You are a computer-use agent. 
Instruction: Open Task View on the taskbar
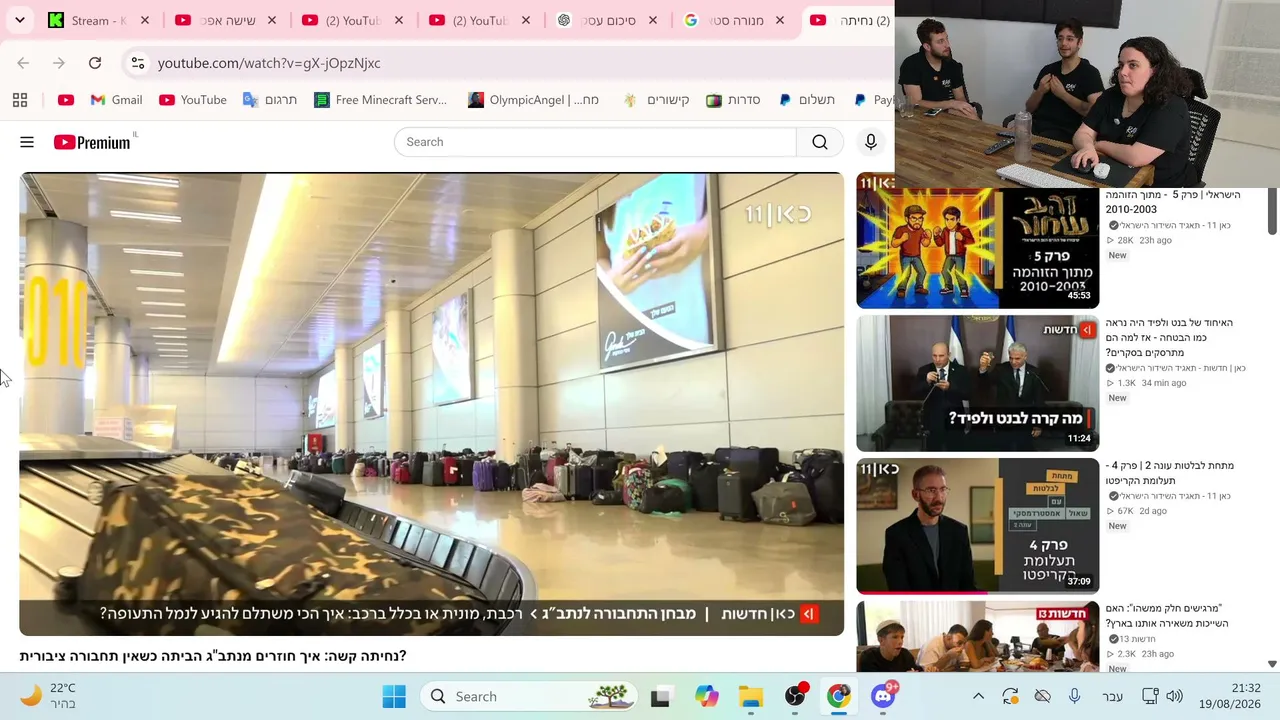coord(660,697)
